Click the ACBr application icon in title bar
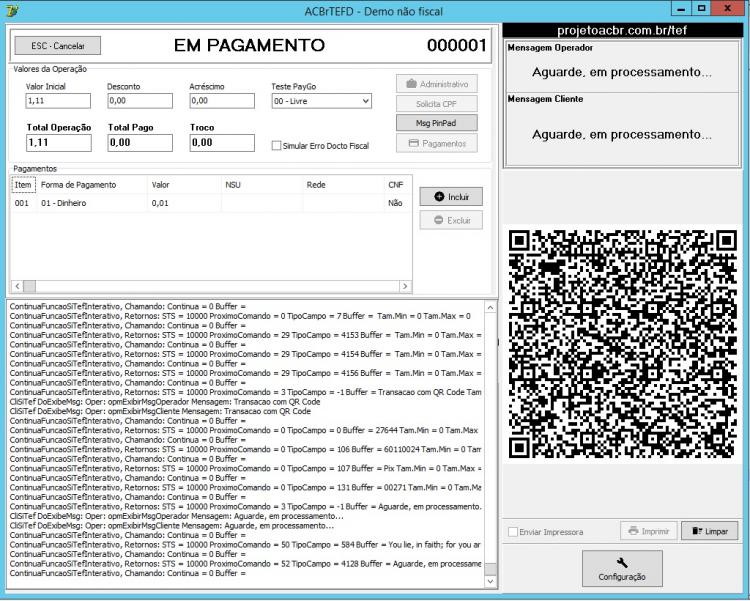Screen dimensions: 750x601 click(11, 11)
